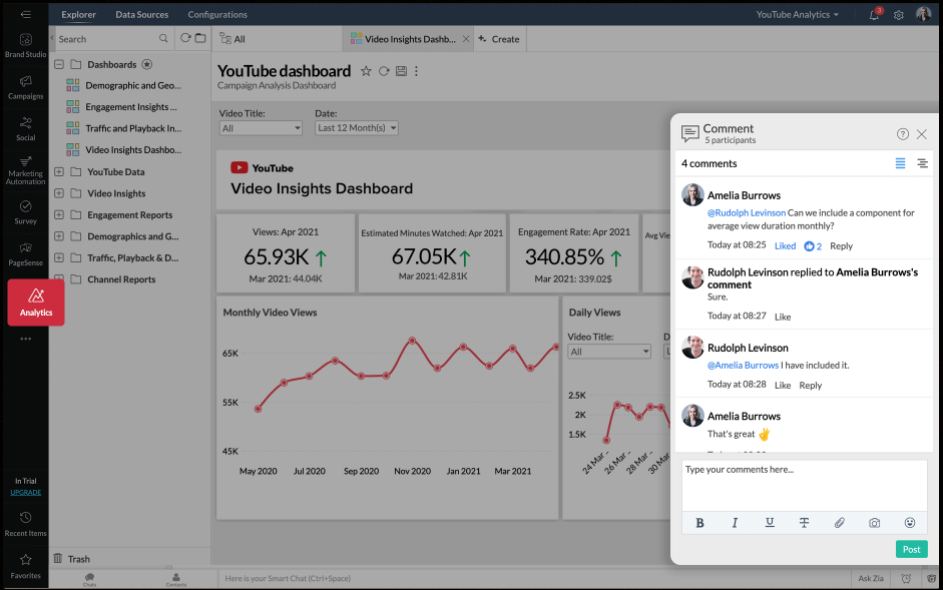Click Liked on Amelia Burrows's first comment
This screenshot has width=943, height=590.
coord(785,245)
